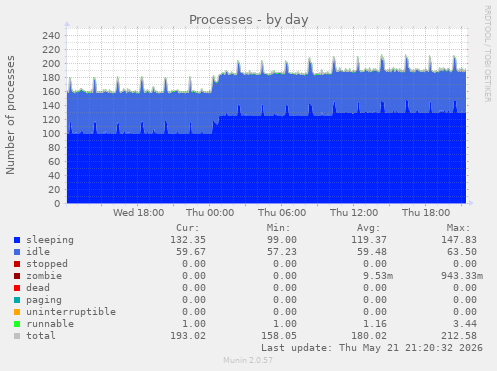
Task: Click the 'Number of processes' axis label
Action: [11, 115]
